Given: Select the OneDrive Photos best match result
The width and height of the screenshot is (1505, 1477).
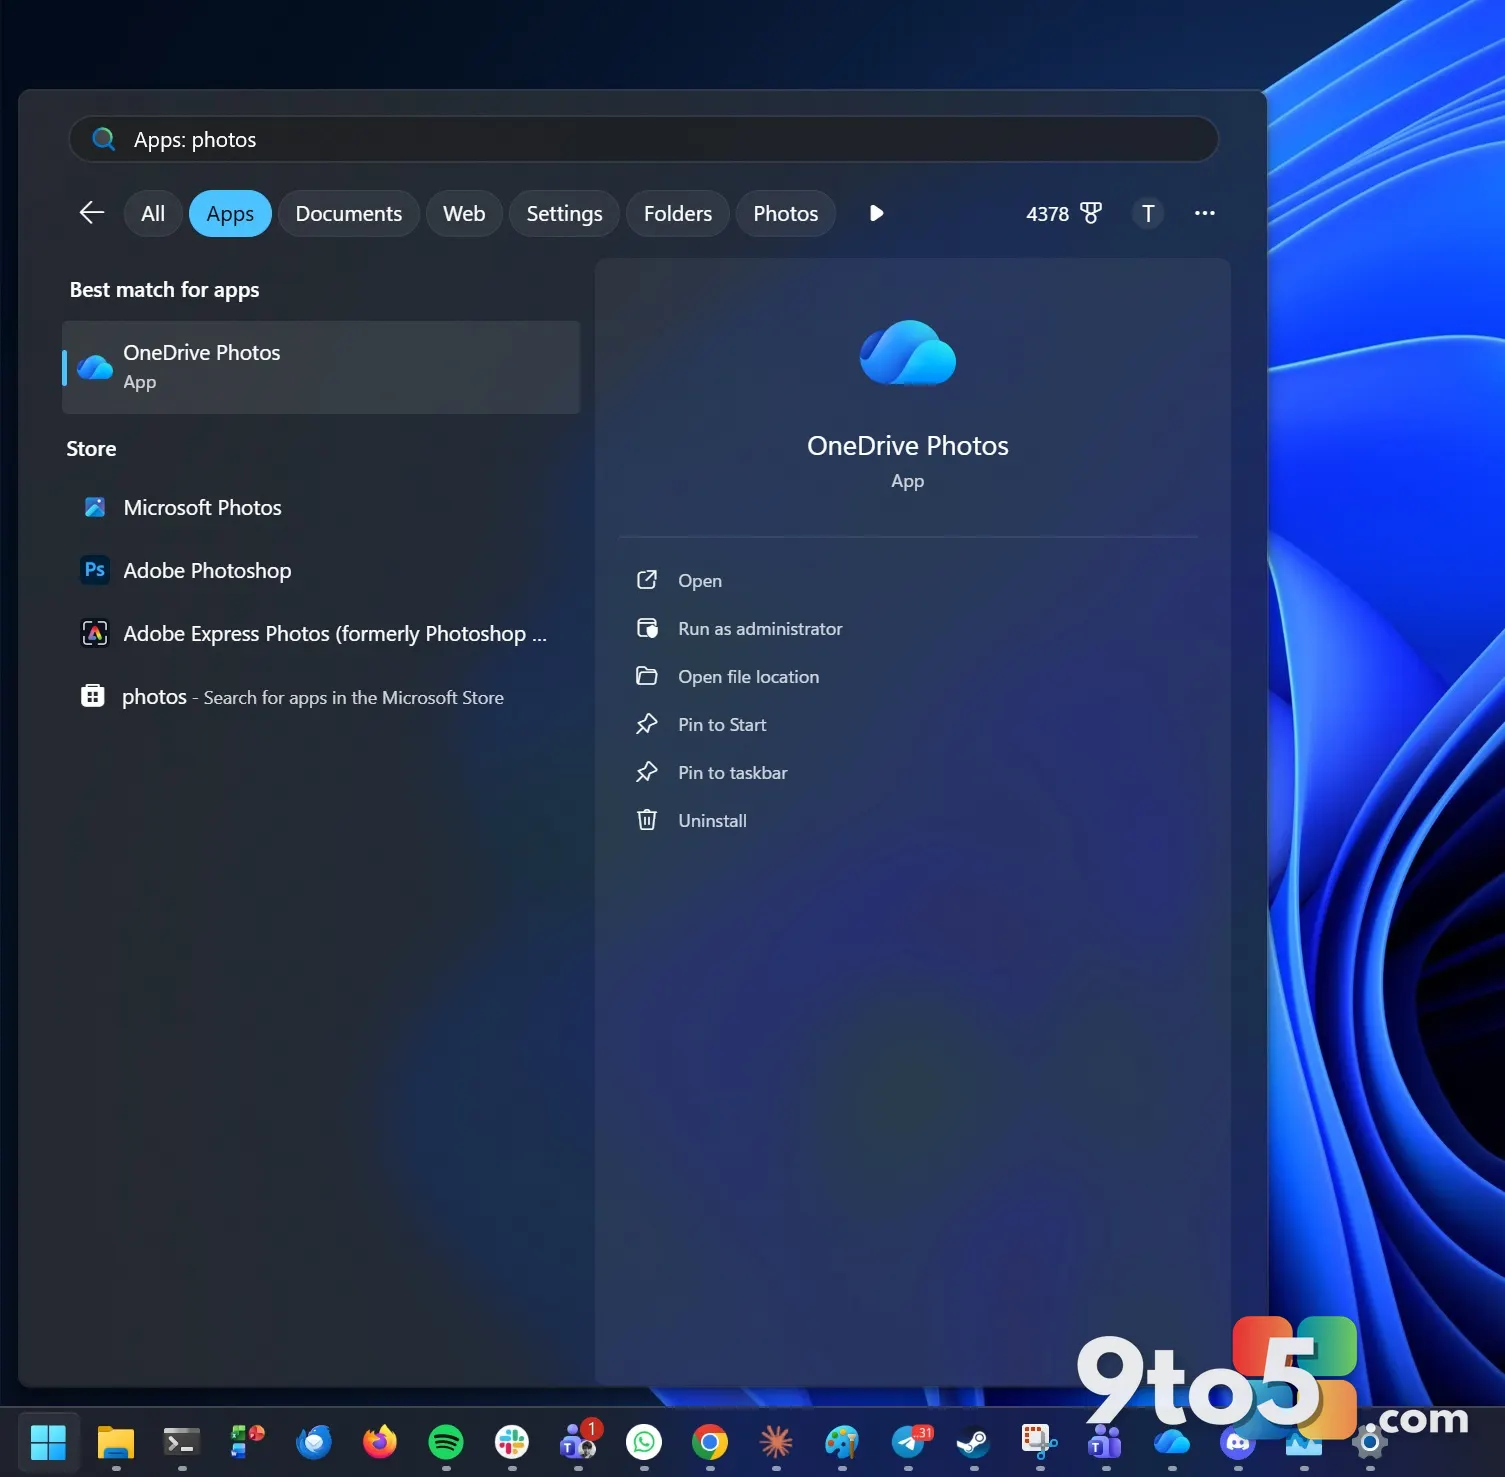Looking at the screenshot, I should pos(321,367).
